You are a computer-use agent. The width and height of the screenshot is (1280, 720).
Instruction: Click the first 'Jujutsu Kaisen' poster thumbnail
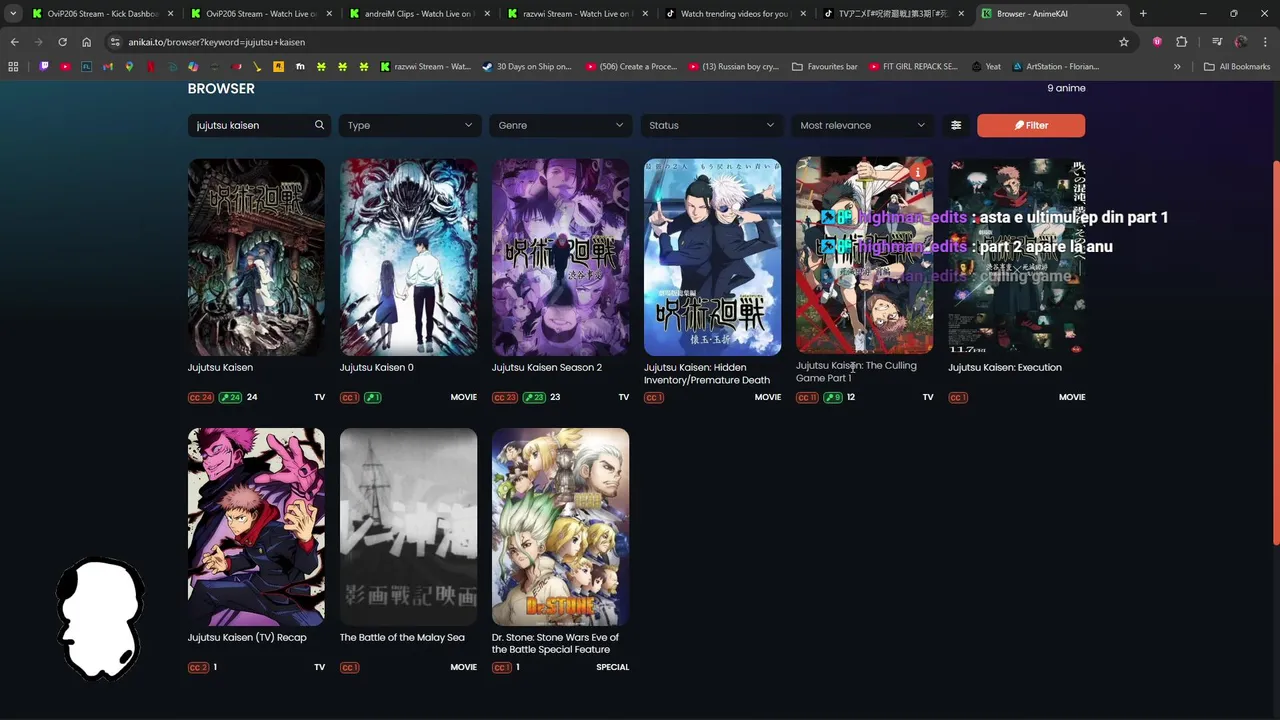click(x=256, y=257)
